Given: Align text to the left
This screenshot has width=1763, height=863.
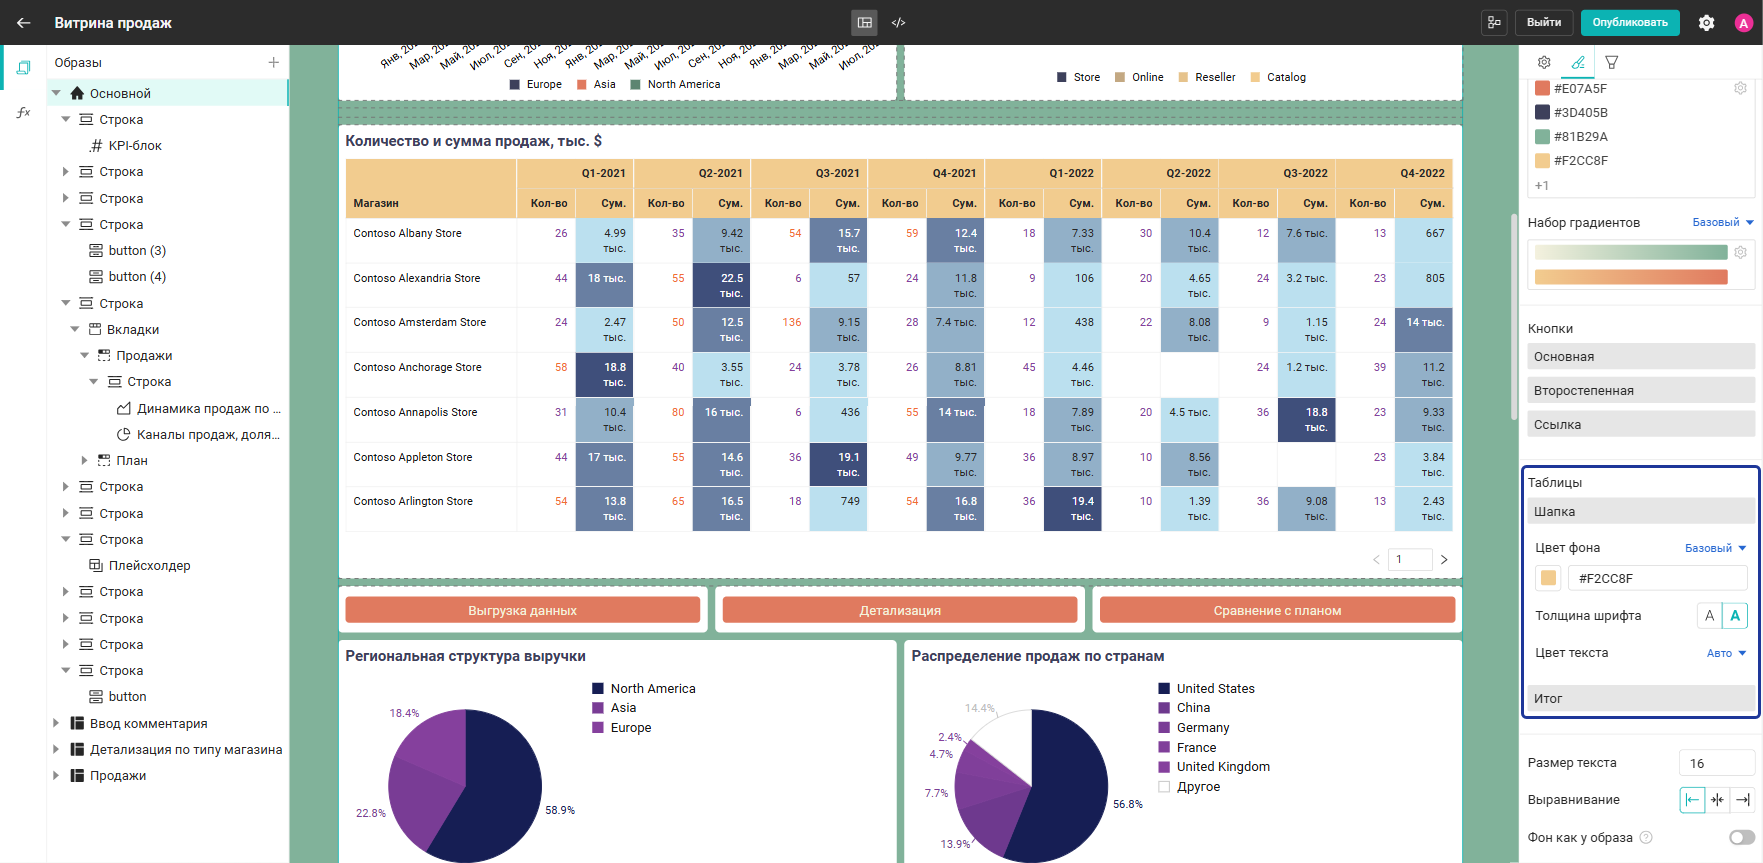Looking at the screenshot, I should pos(1692,800).
